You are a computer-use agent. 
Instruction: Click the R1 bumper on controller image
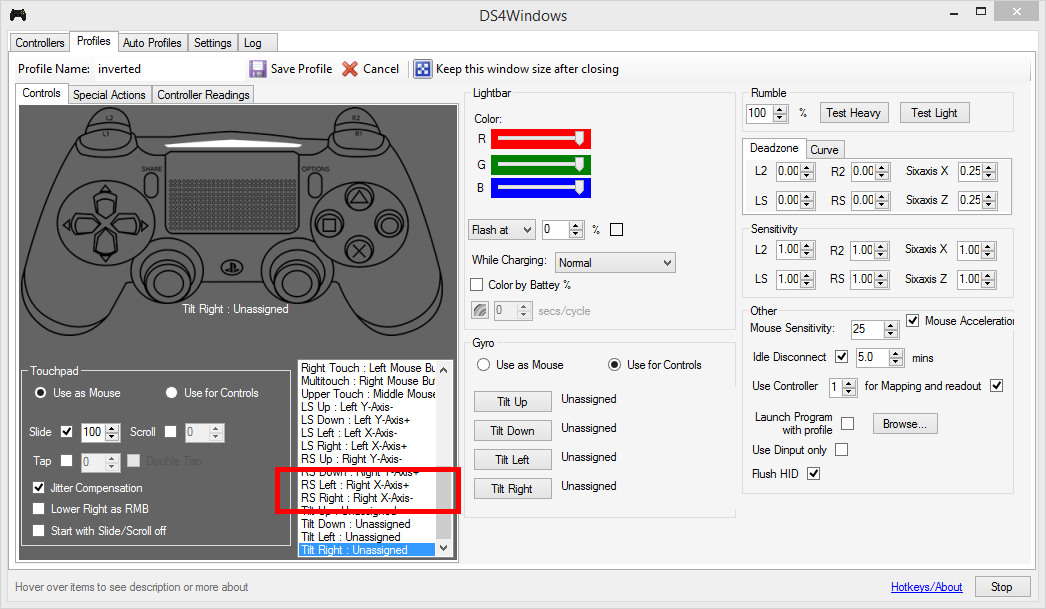point(358,133)
